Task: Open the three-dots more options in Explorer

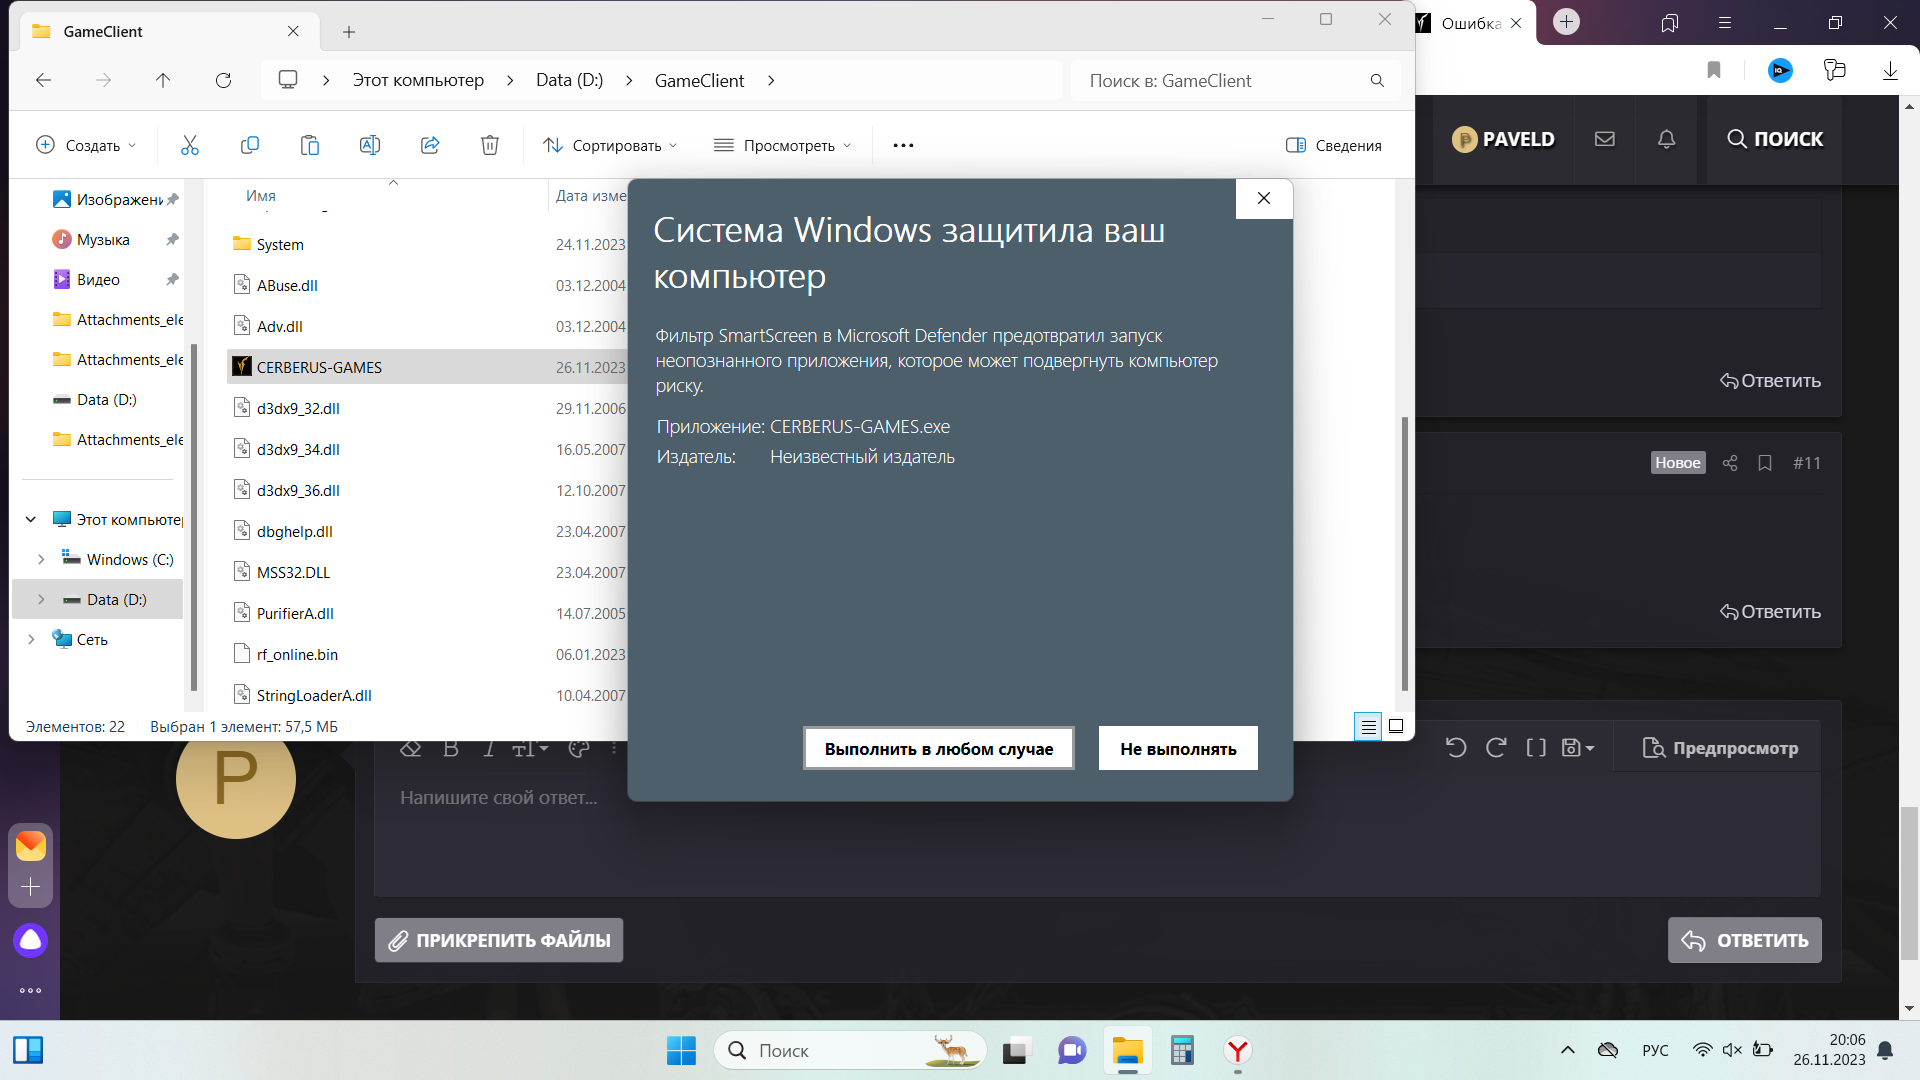Action: click(x=903, y=145)
